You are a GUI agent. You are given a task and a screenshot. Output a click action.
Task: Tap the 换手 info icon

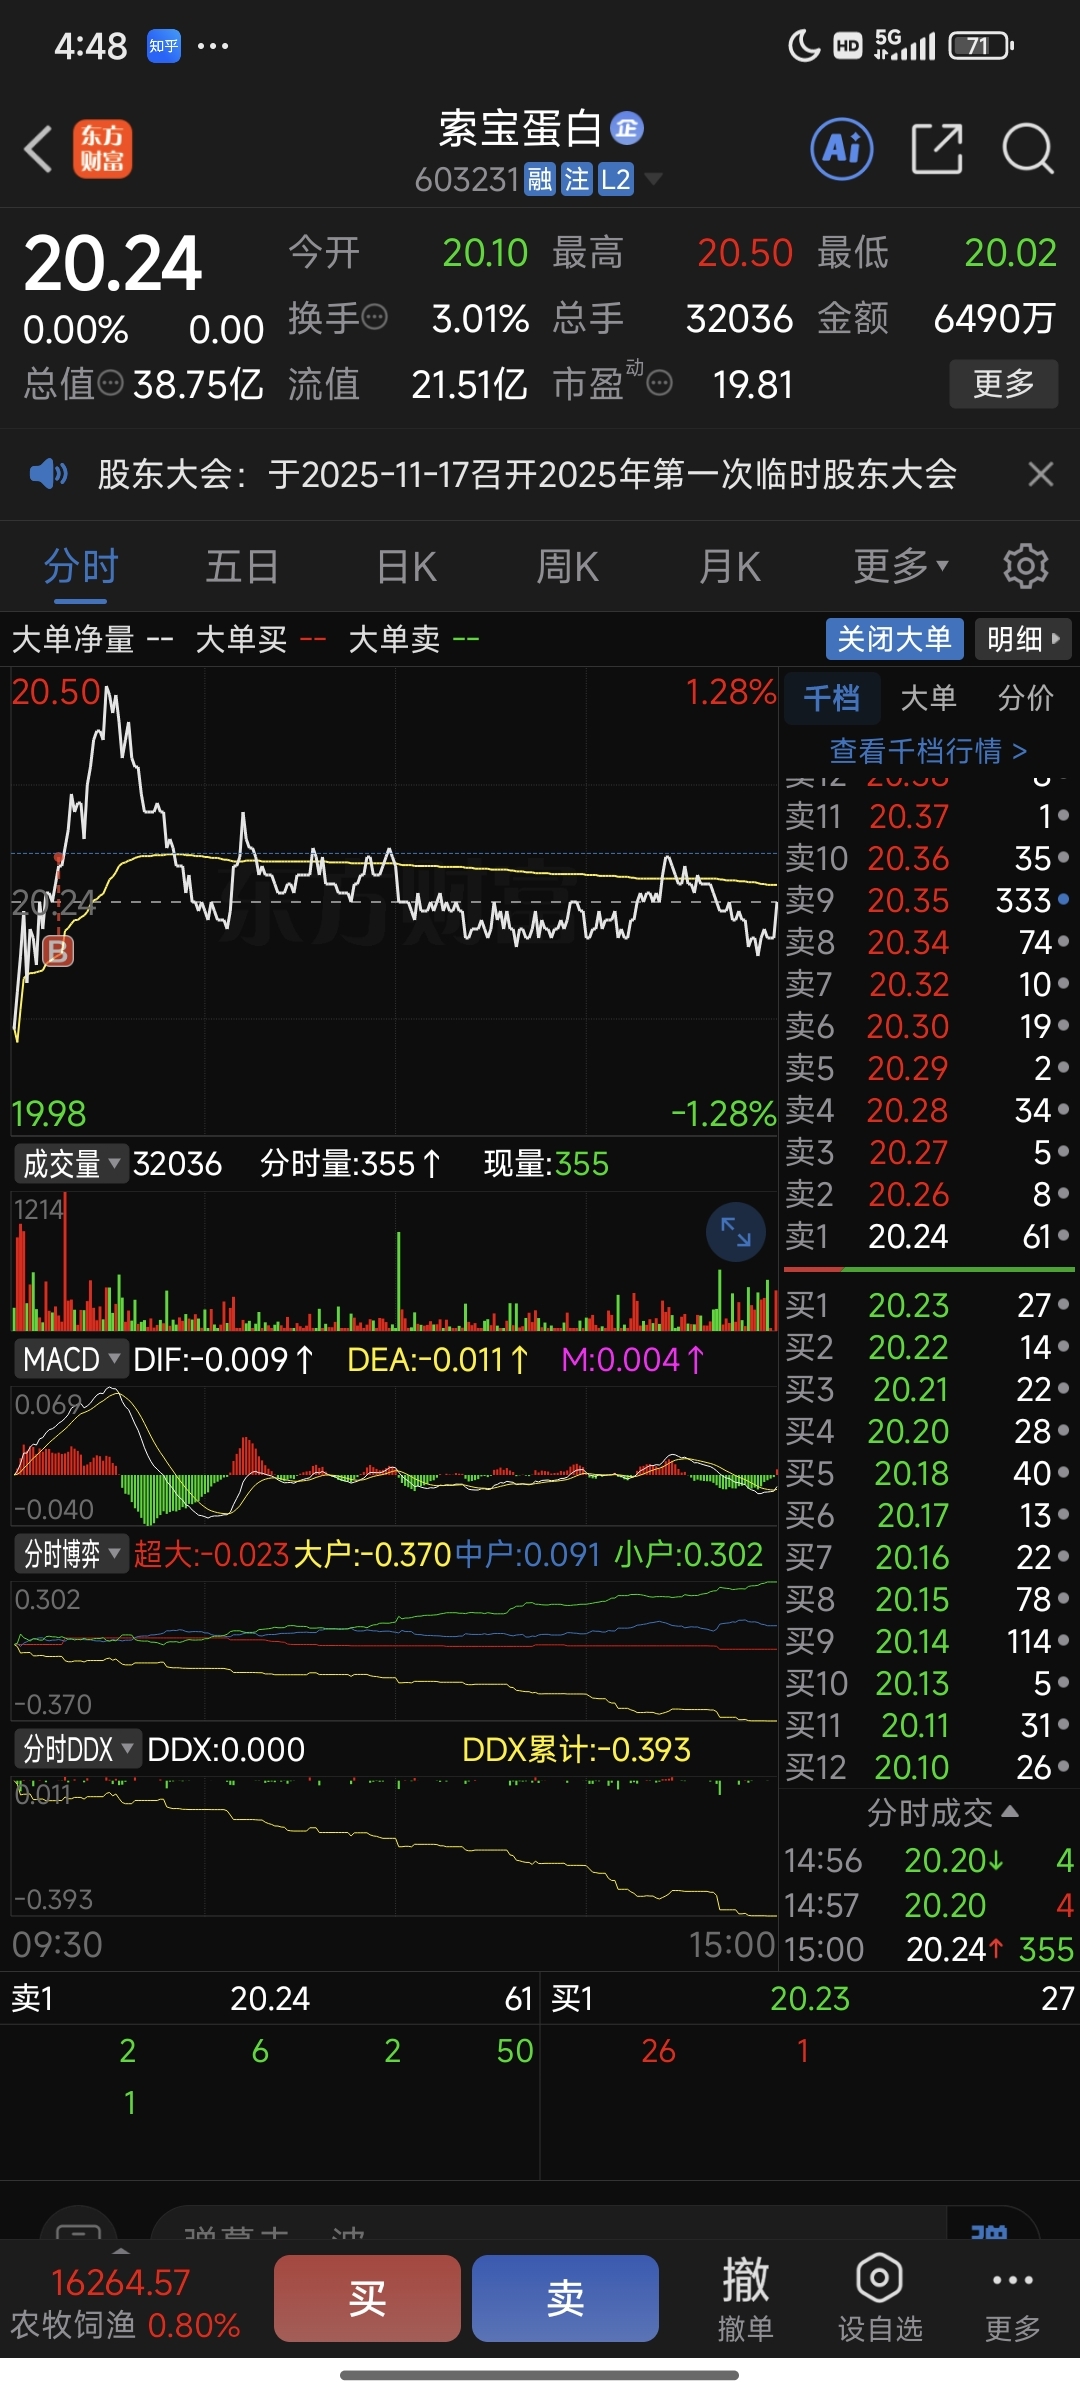point(374,318)
